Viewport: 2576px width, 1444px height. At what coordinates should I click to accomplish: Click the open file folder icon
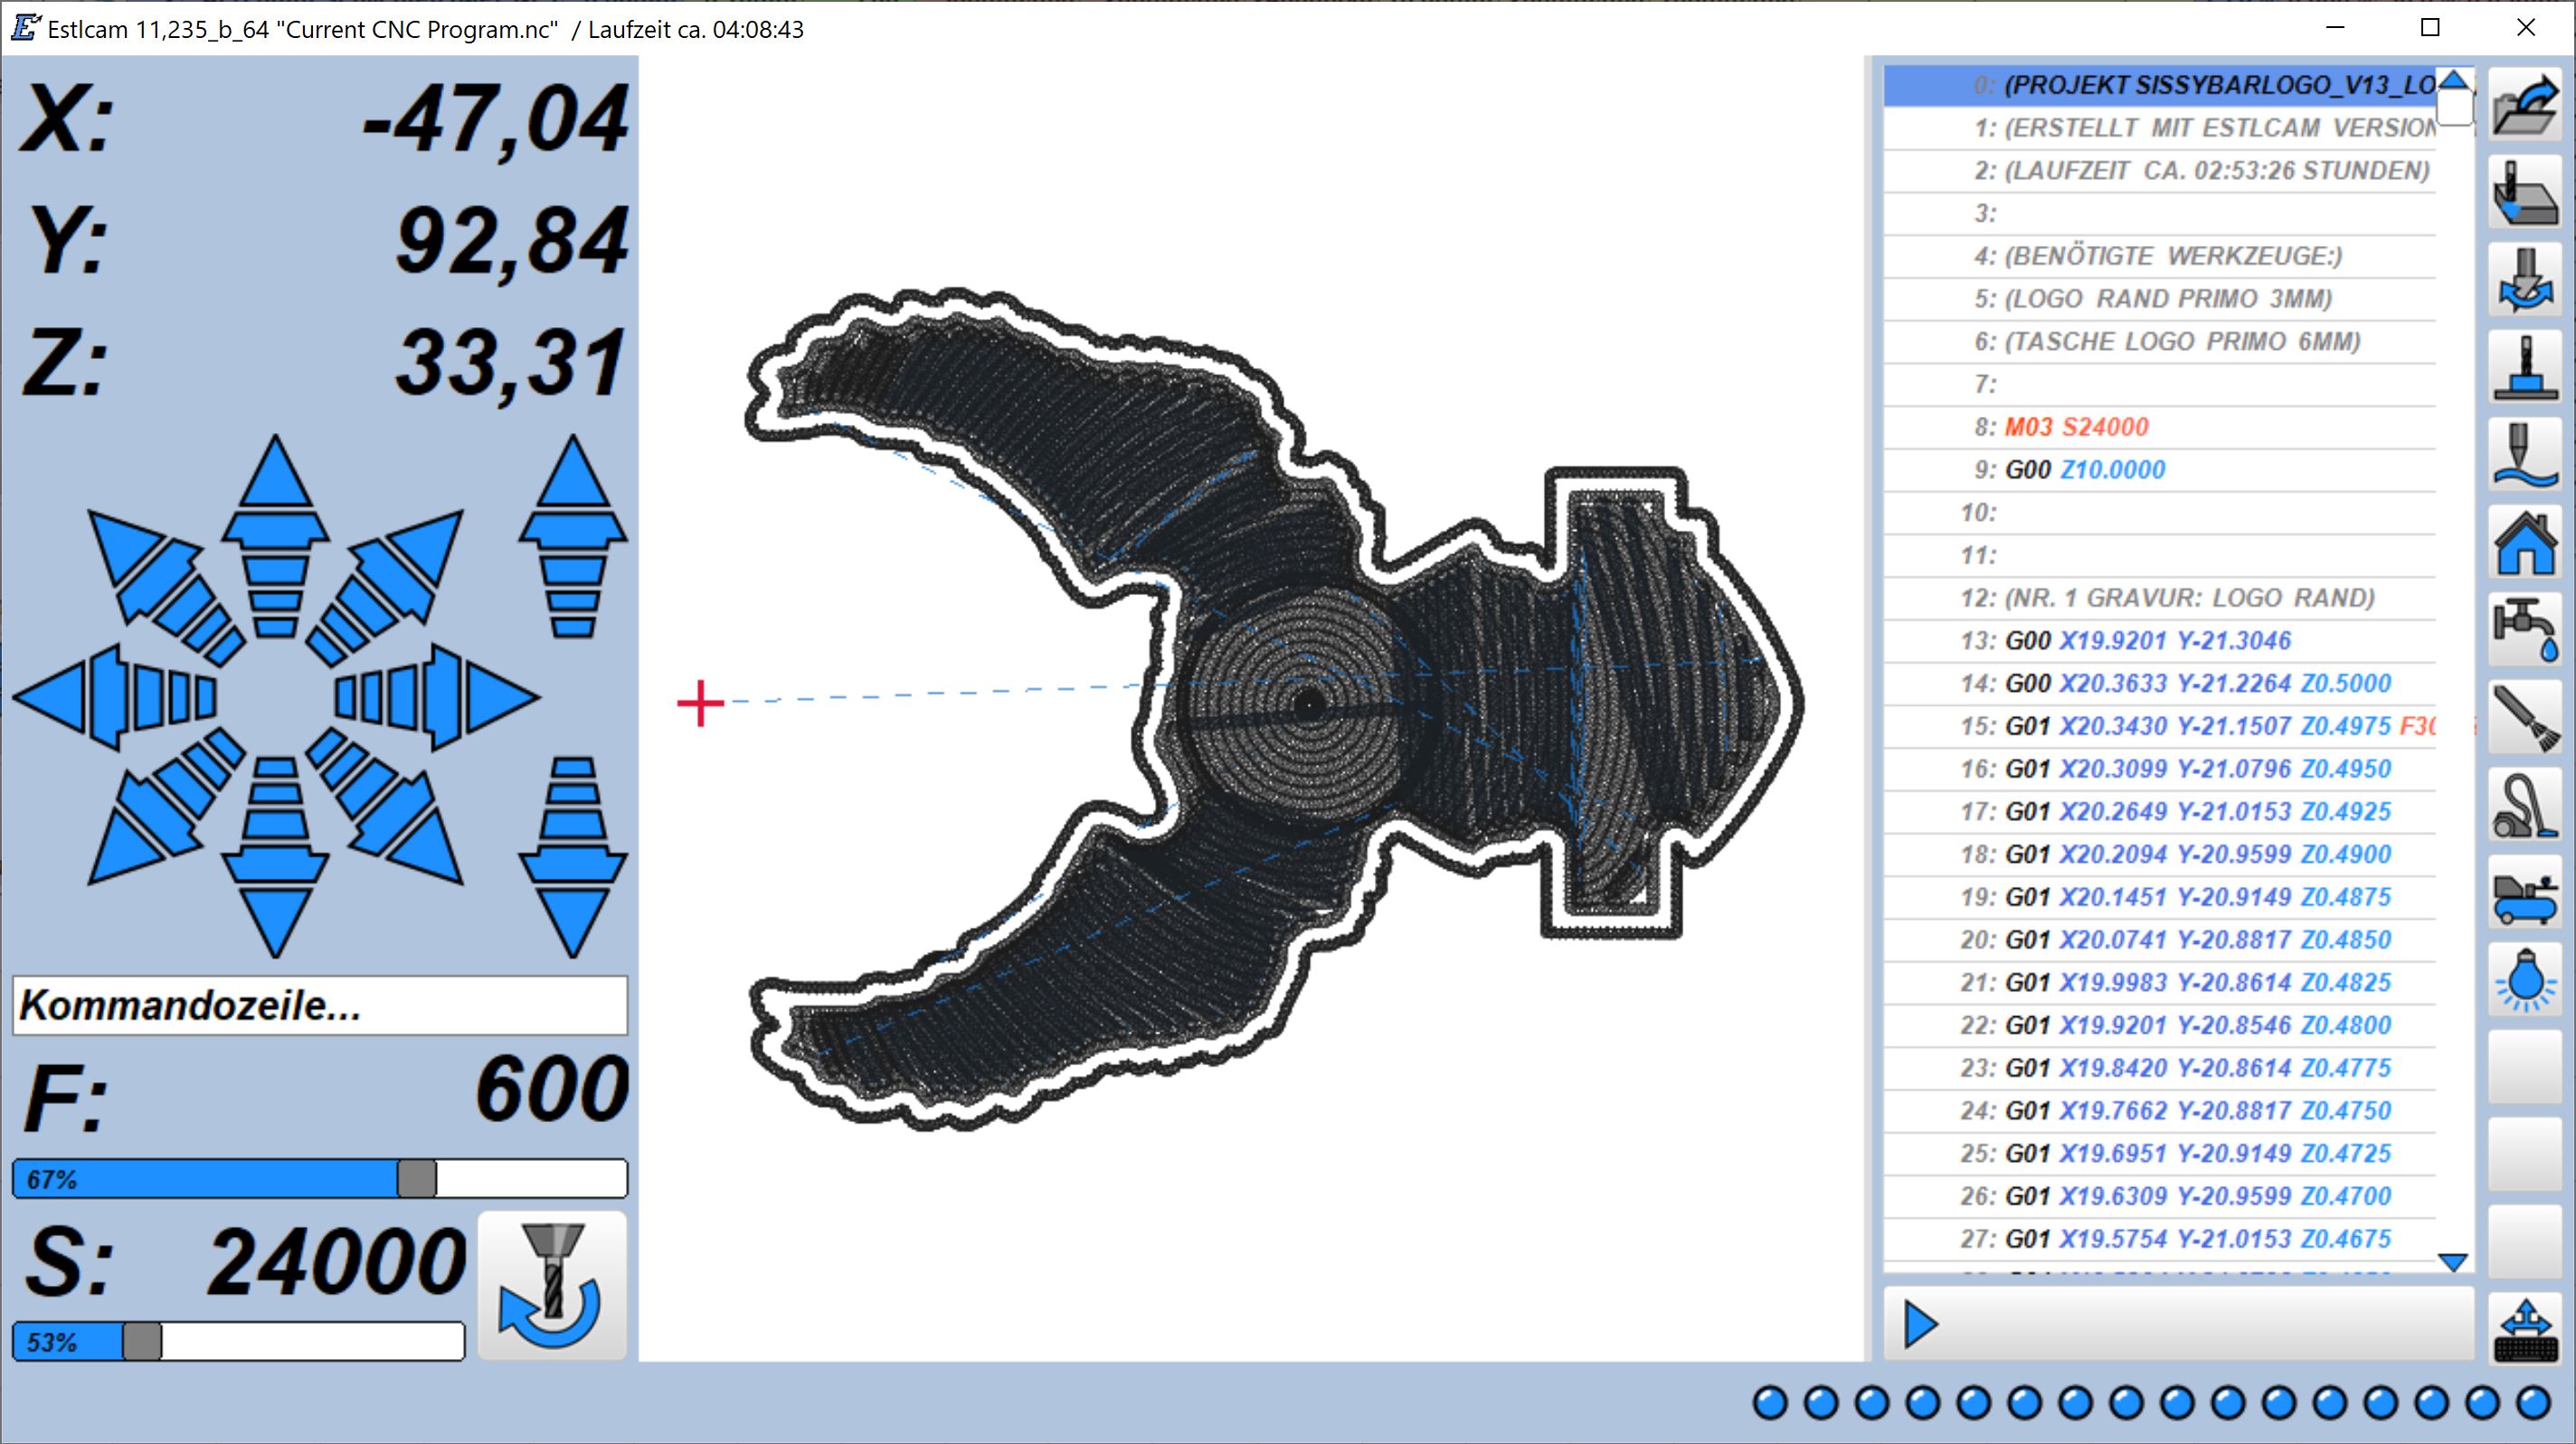click(x=2524, y=104)
